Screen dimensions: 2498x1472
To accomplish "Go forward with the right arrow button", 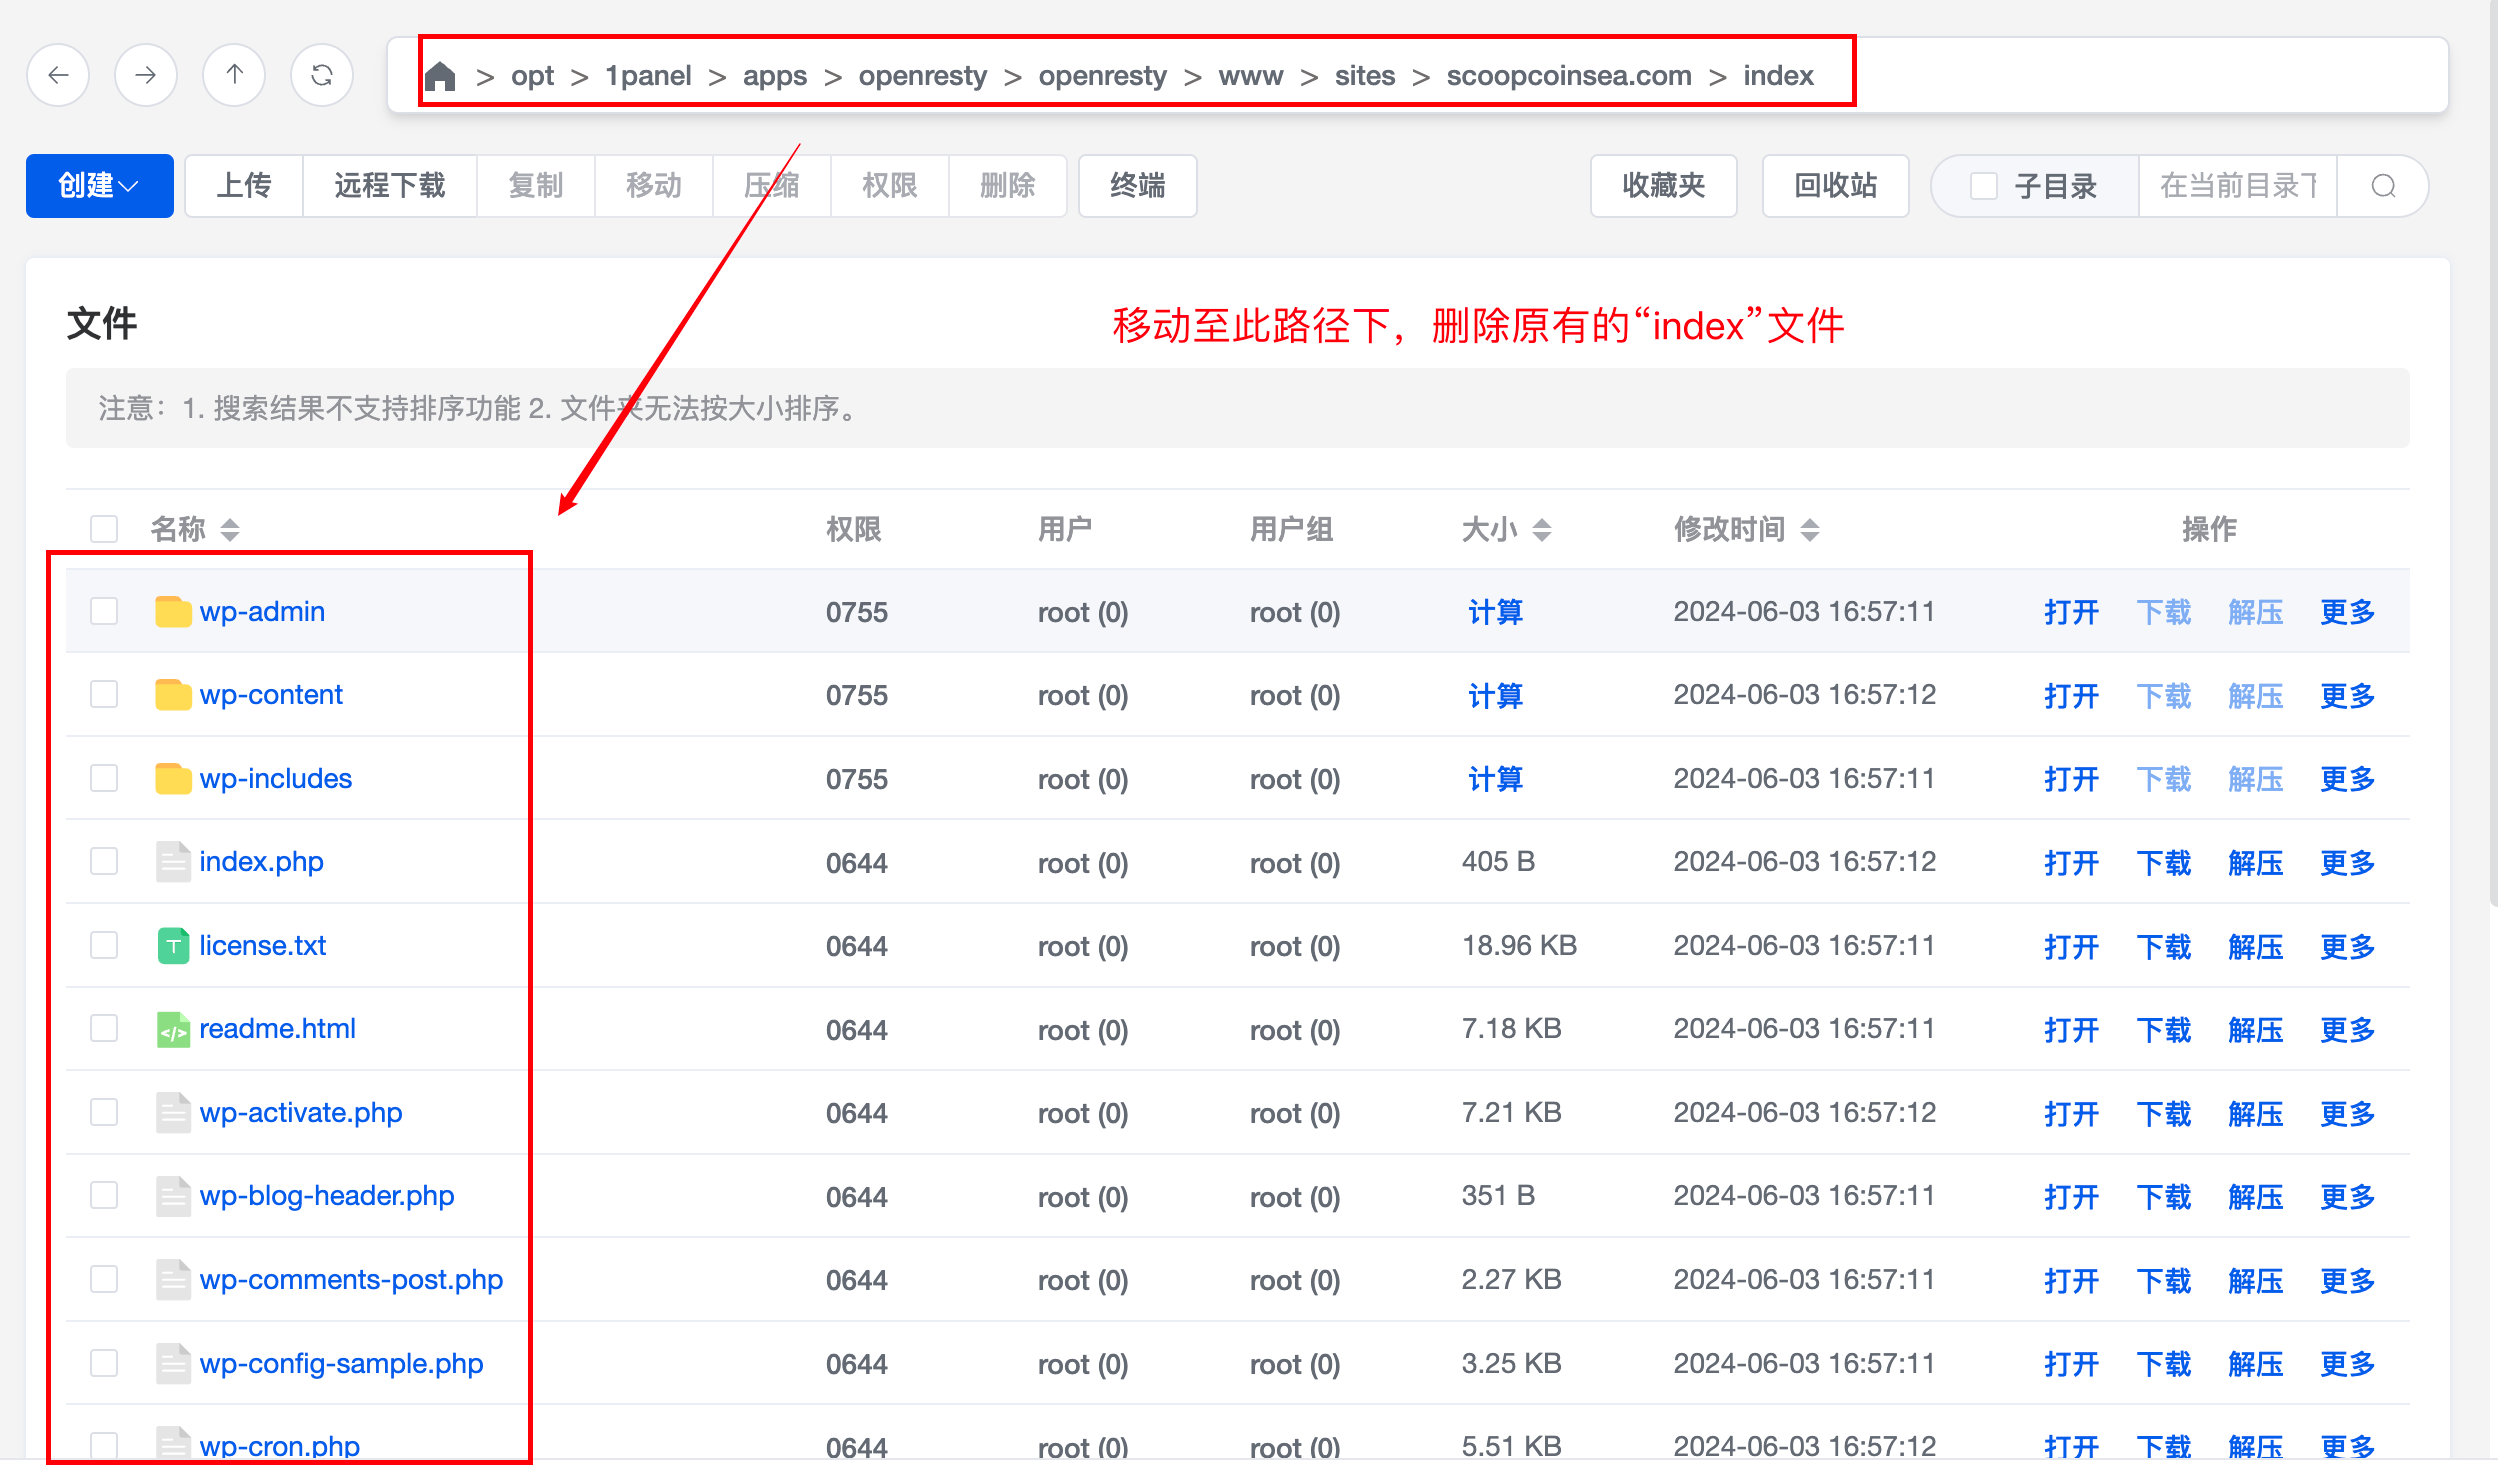I will point(146,75).
